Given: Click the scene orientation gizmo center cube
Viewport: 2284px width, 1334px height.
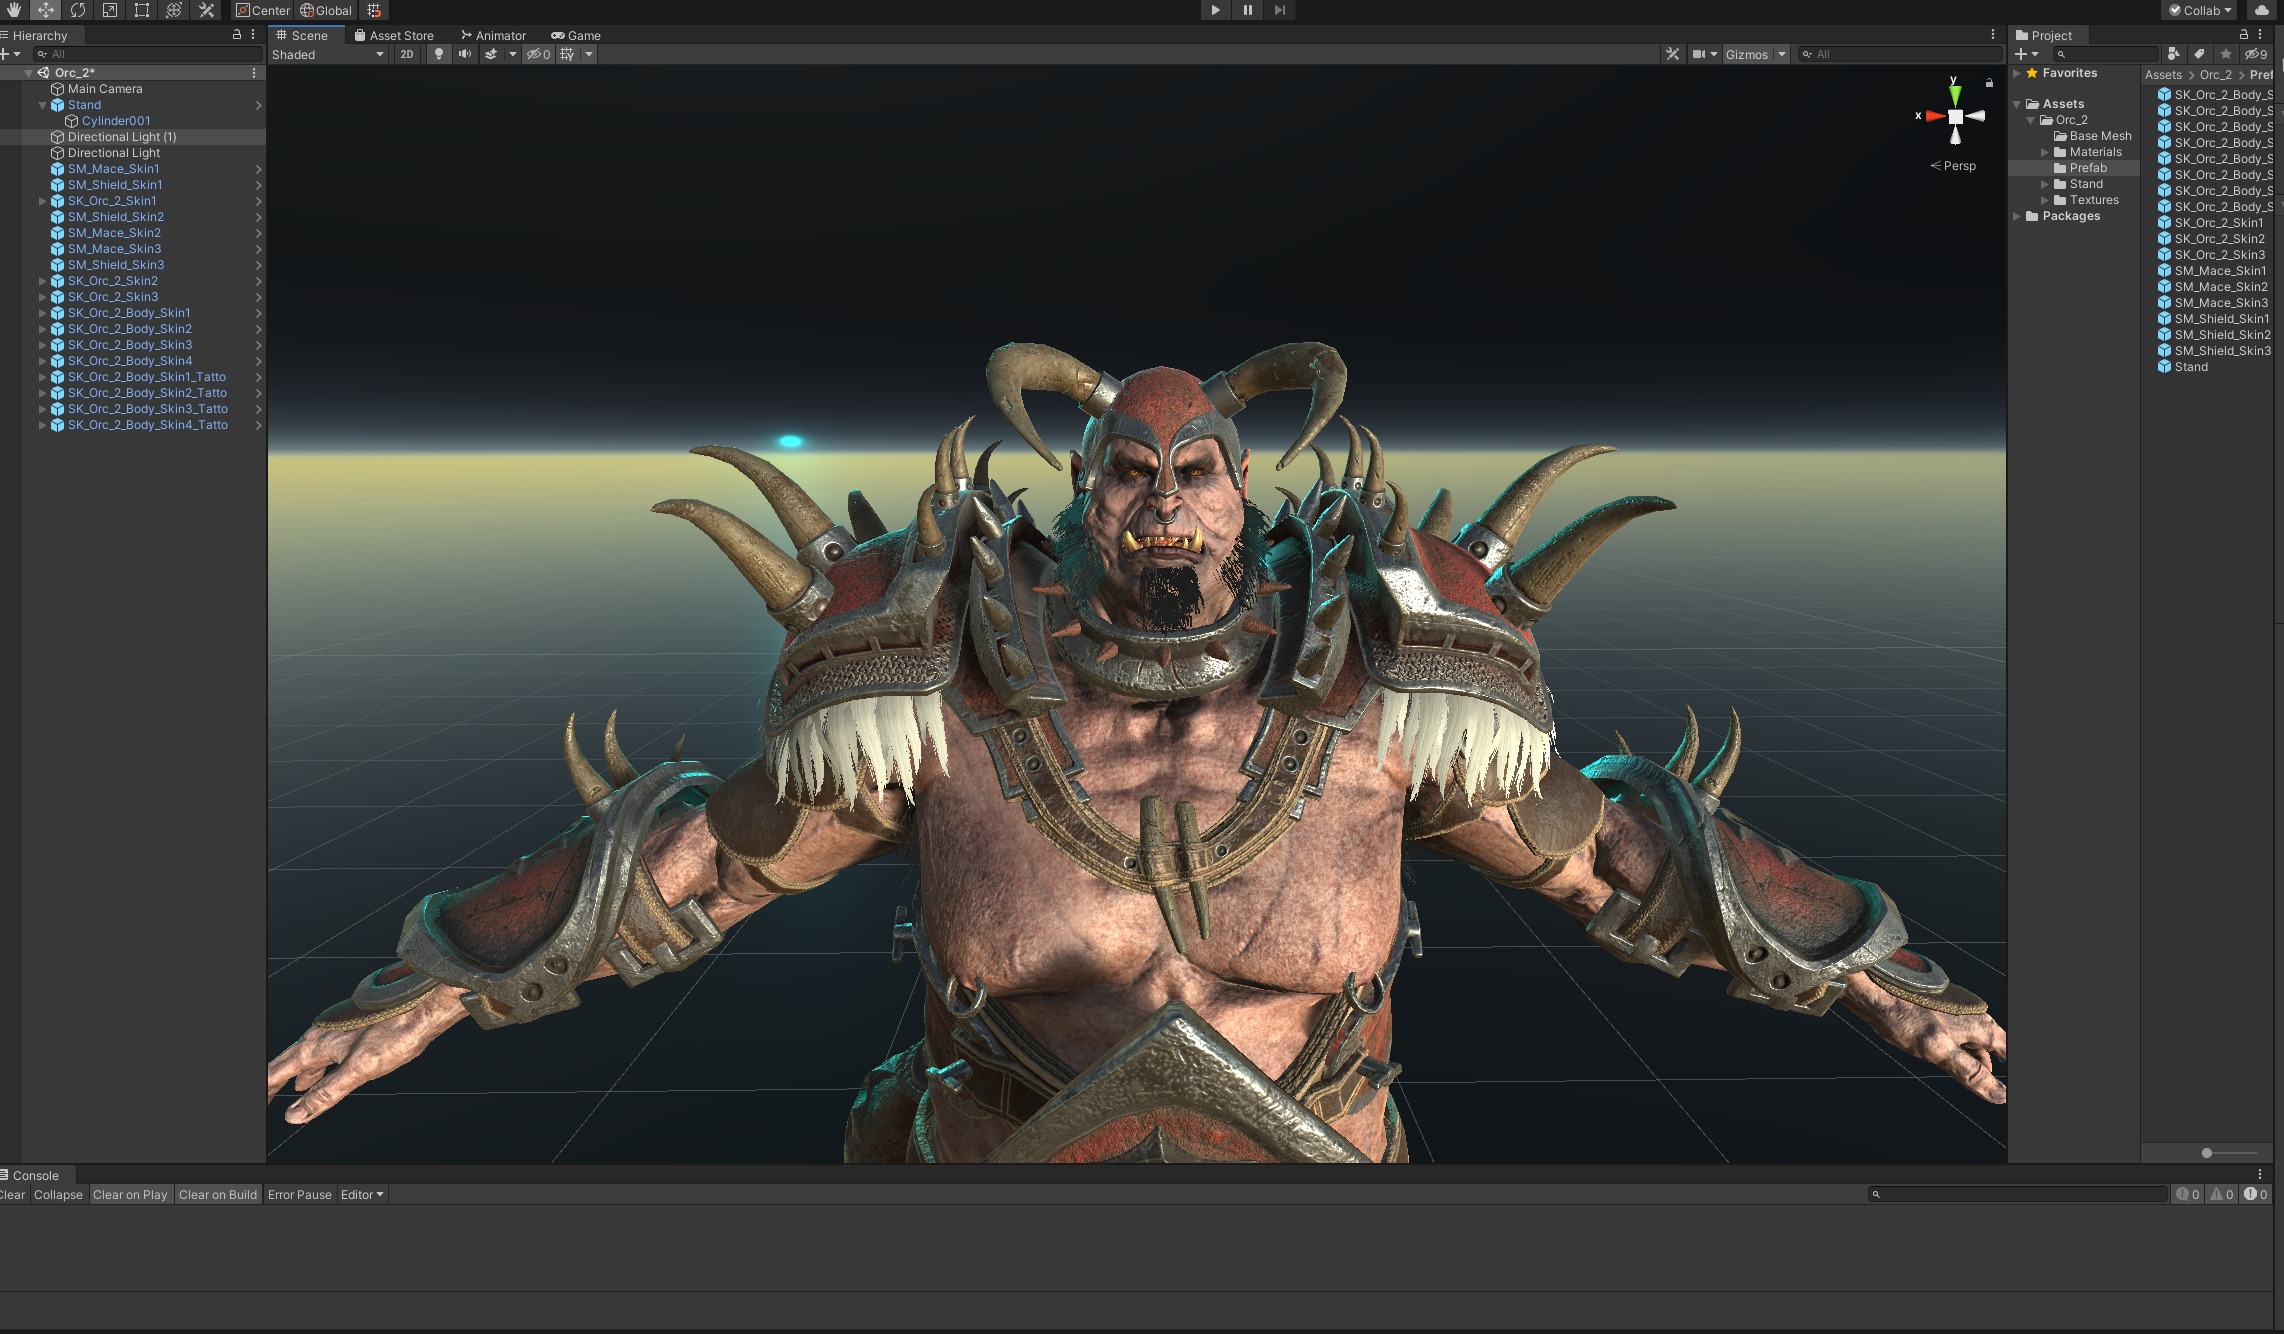Looking at the screenshot, I should click(x=1955, y=116).
